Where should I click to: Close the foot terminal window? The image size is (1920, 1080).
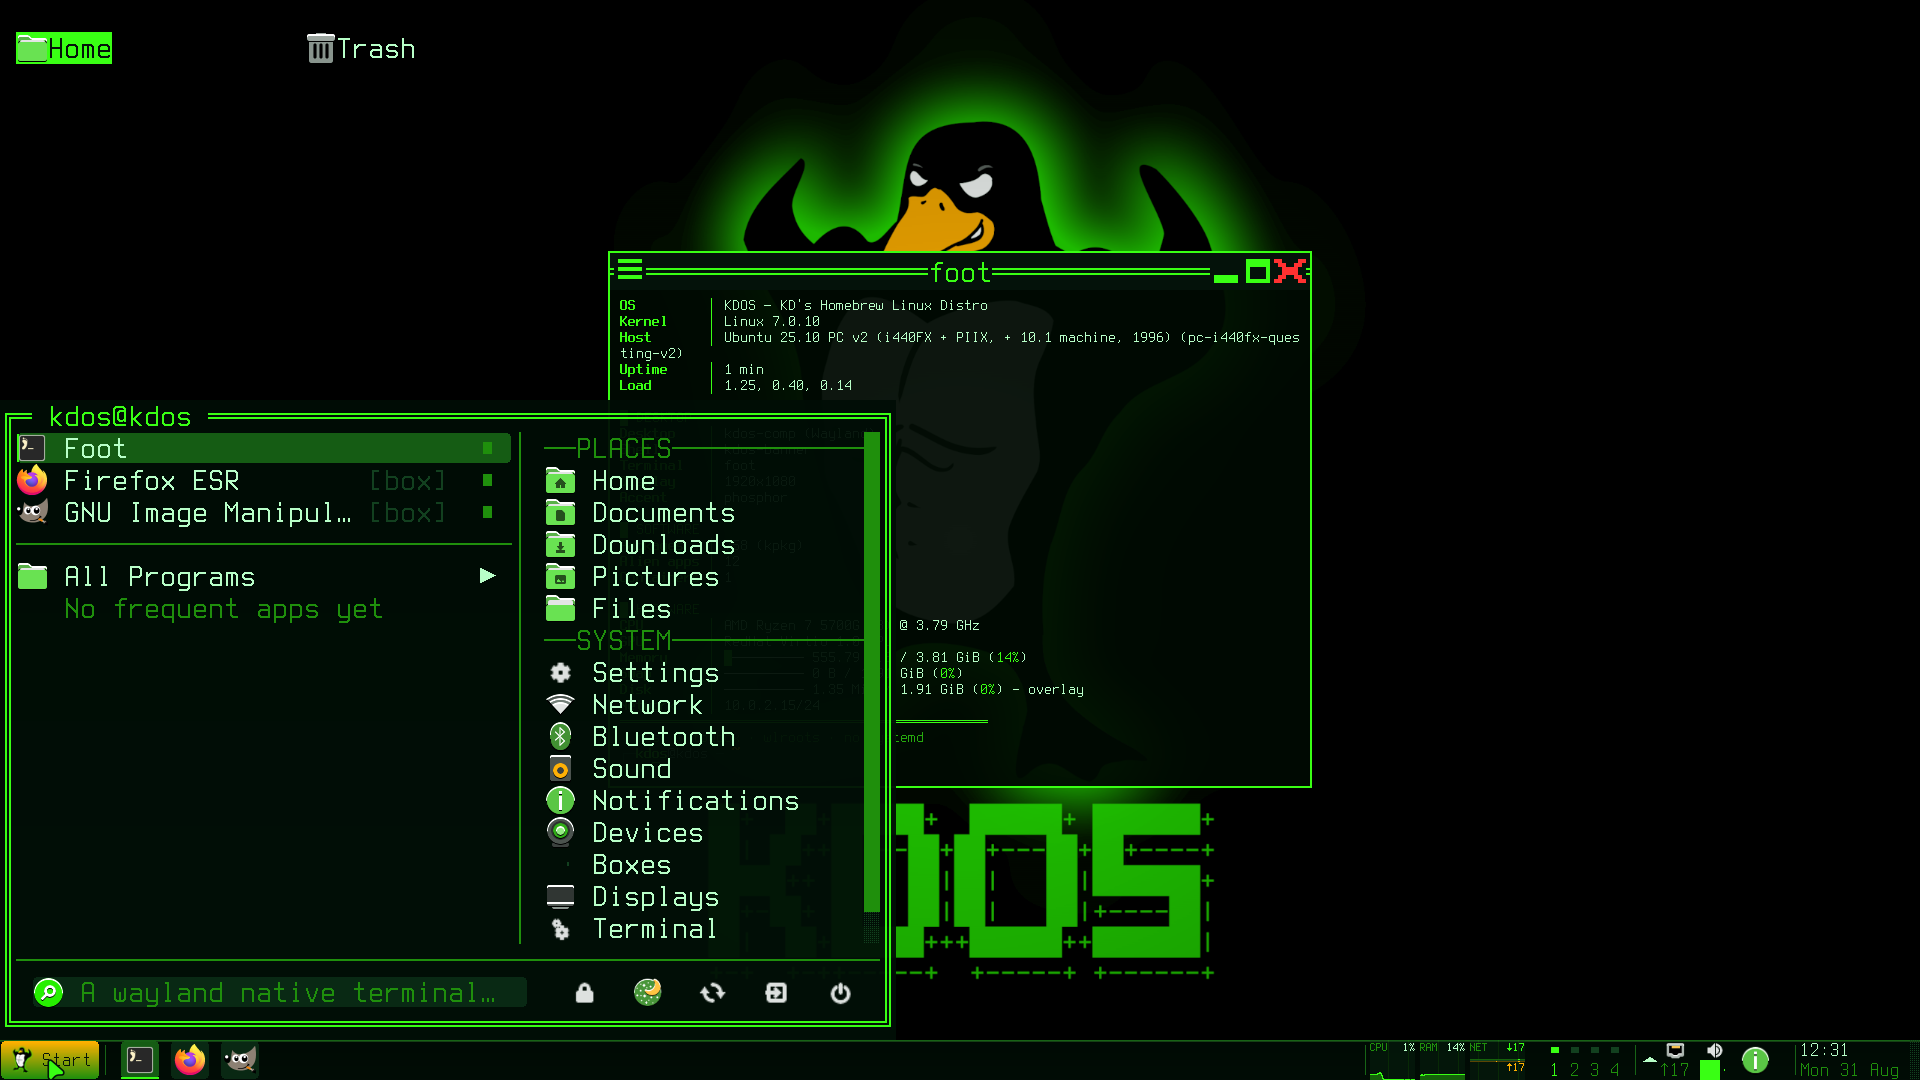click(x=1290, y=271)
